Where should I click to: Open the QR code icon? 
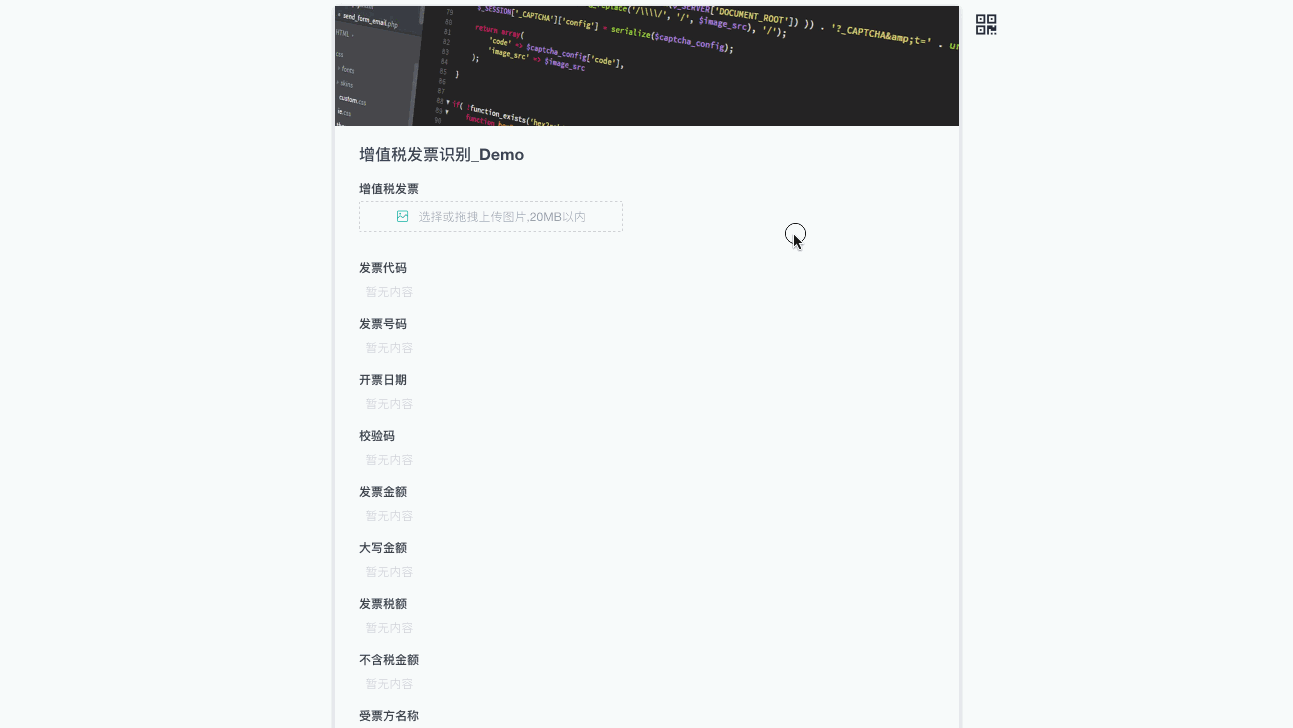[x=986, y=25]
